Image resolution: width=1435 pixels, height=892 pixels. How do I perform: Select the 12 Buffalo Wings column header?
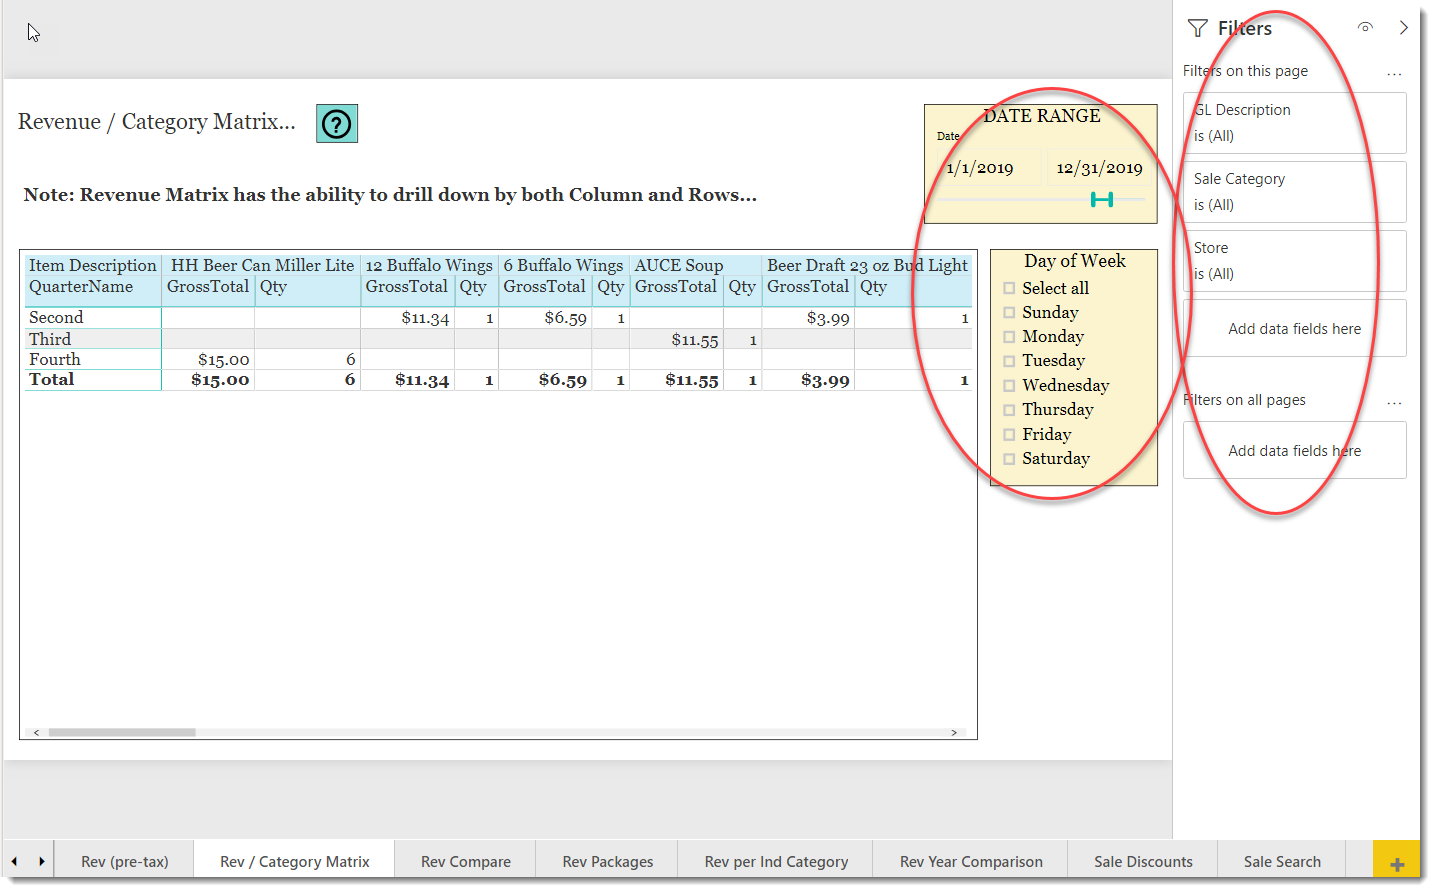point(429,266)
